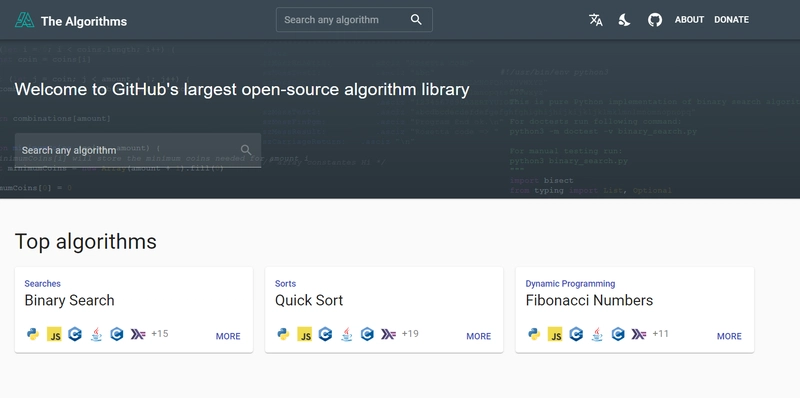
Task: Open the ABOUT page from the header
Action: click(x=689, y=20)
